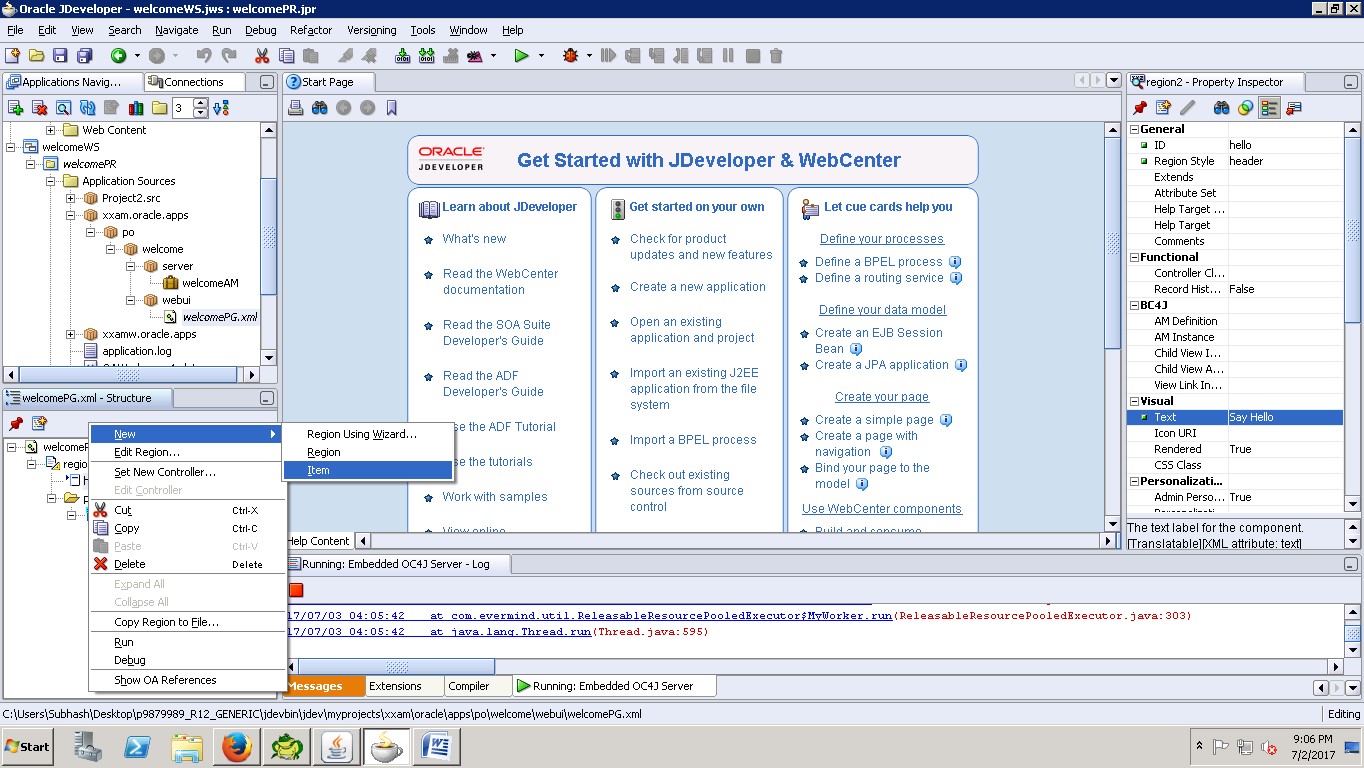This screenshot has width=1364, height=768.
Task: Select application.log in the navigator tree
Action: [137, 351]
